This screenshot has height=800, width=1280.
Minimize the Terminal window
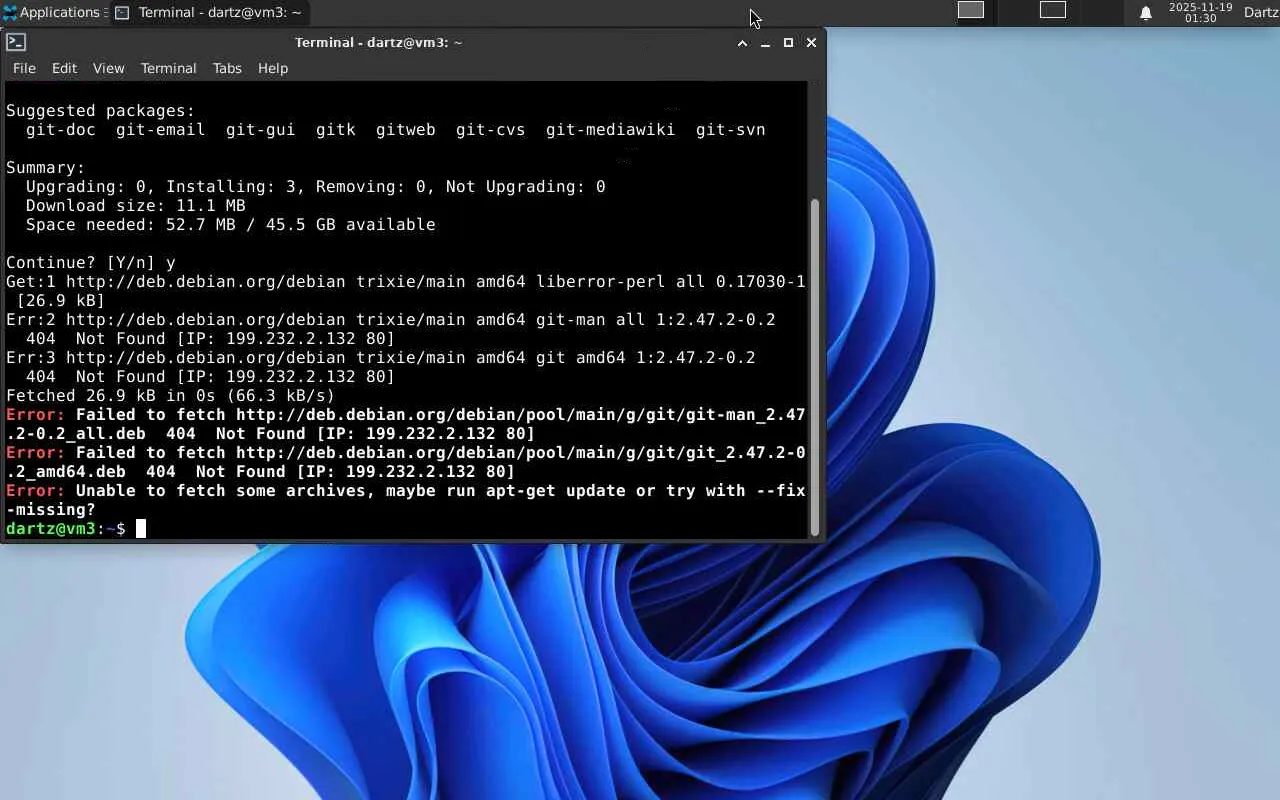[765, 43]
